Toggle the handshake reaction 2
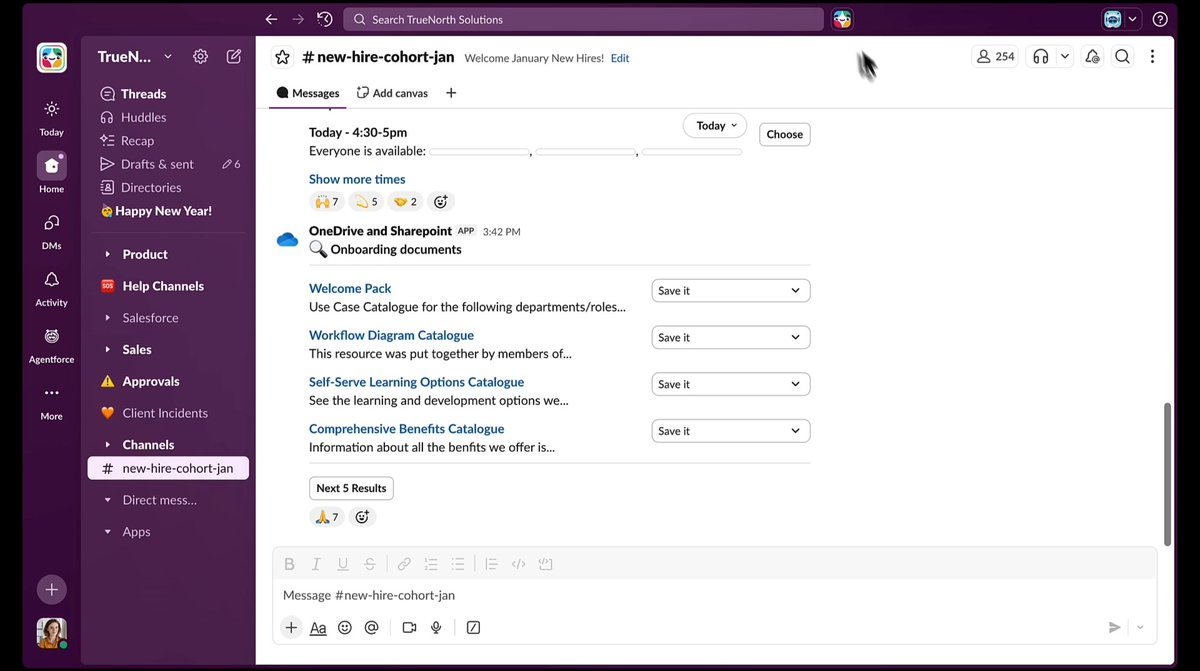The width and height of the screenshot is (1200, 671). 406,201
